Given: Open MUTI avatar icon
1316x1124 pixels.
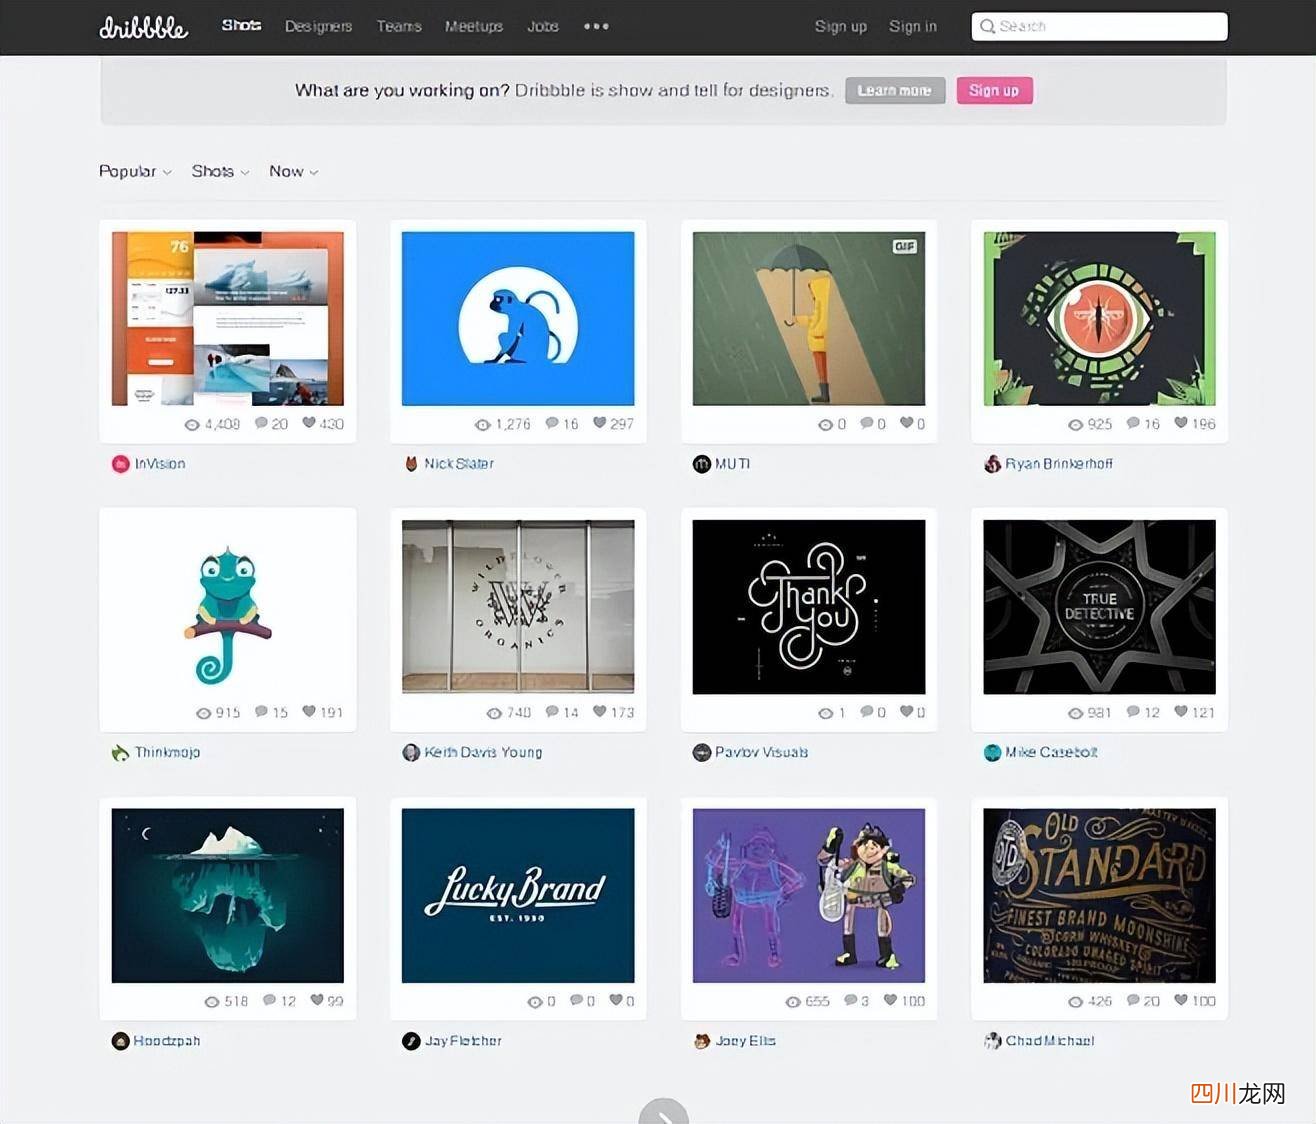Looking at the screenshot, I should (x=702, y=464).
